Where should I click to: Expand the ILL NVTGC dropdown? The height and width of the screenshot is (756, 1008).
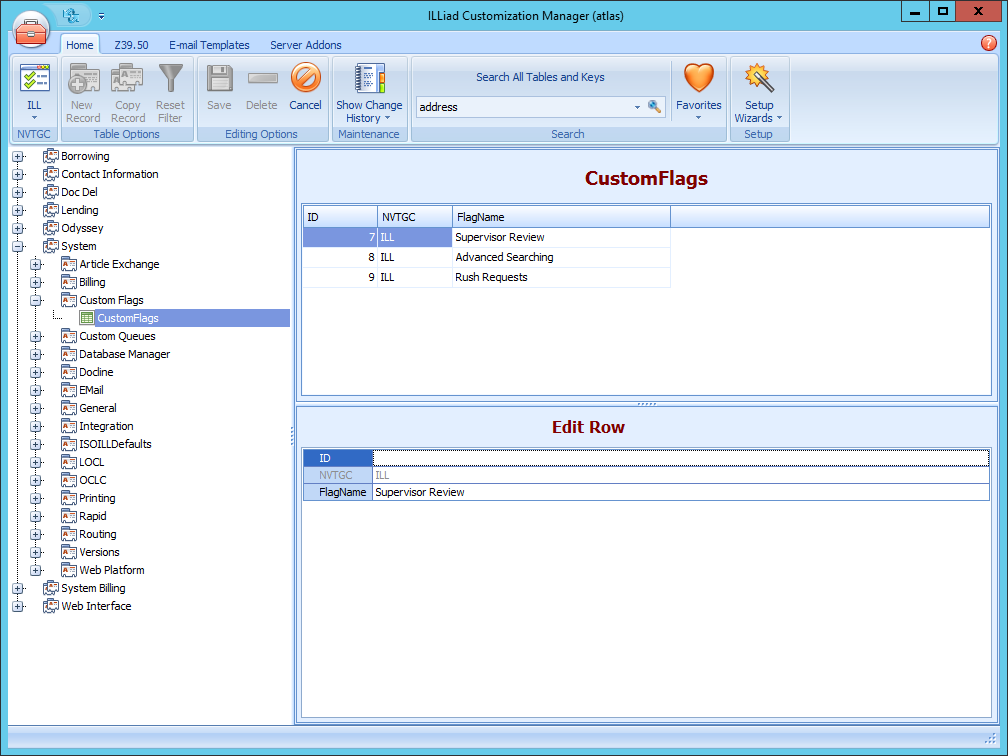tap(34, 116)
